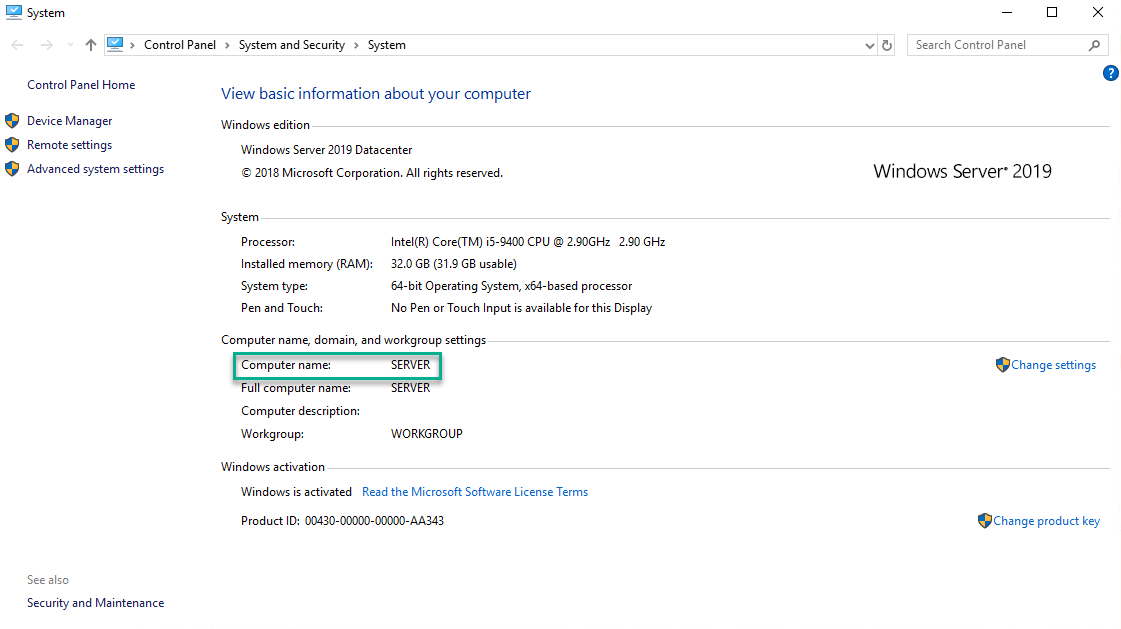This screenshot has width=1121, height=629.
Task: Click the search magnifier icon
Action: click(1095, 45)
